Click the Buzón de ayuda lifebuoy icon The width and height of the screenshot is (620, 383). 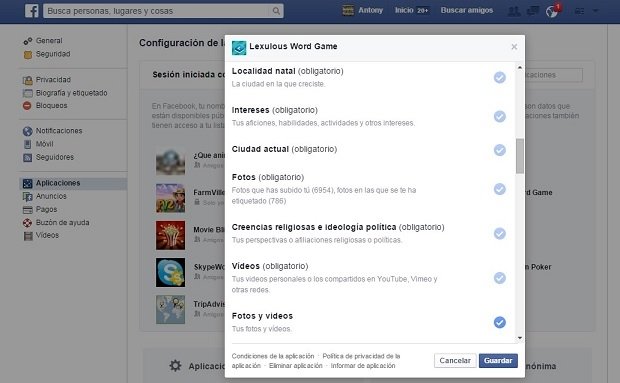(27, 223)
